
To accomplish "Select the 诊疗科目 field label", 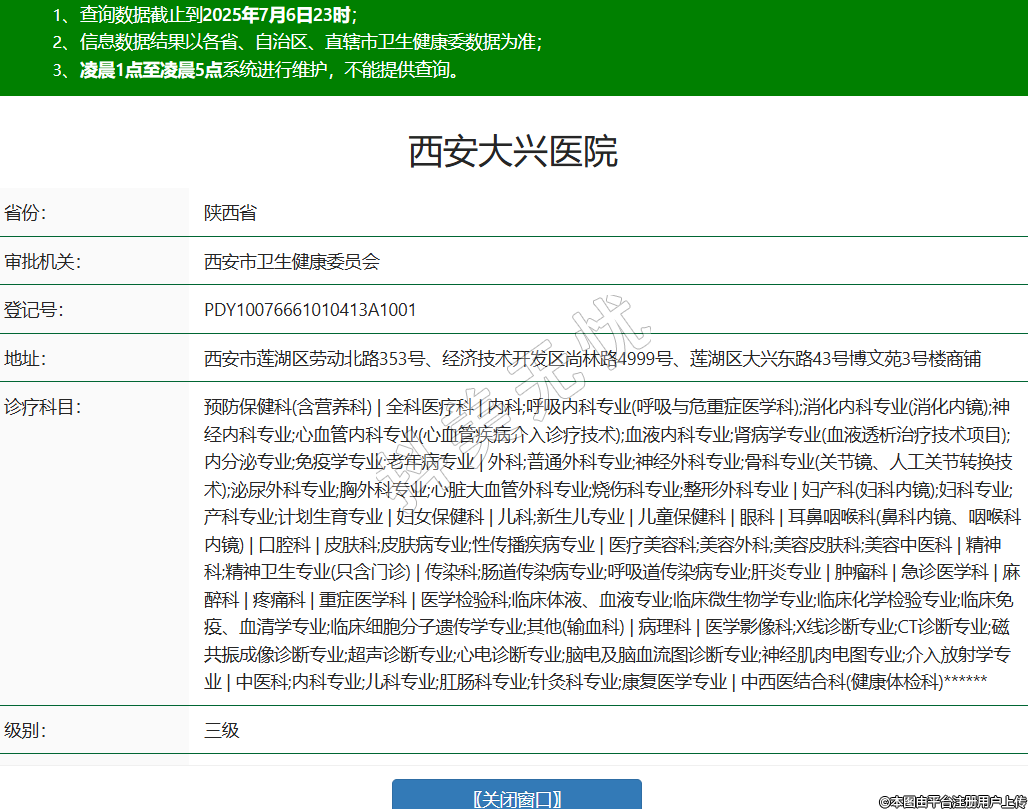I will point(42,407).
